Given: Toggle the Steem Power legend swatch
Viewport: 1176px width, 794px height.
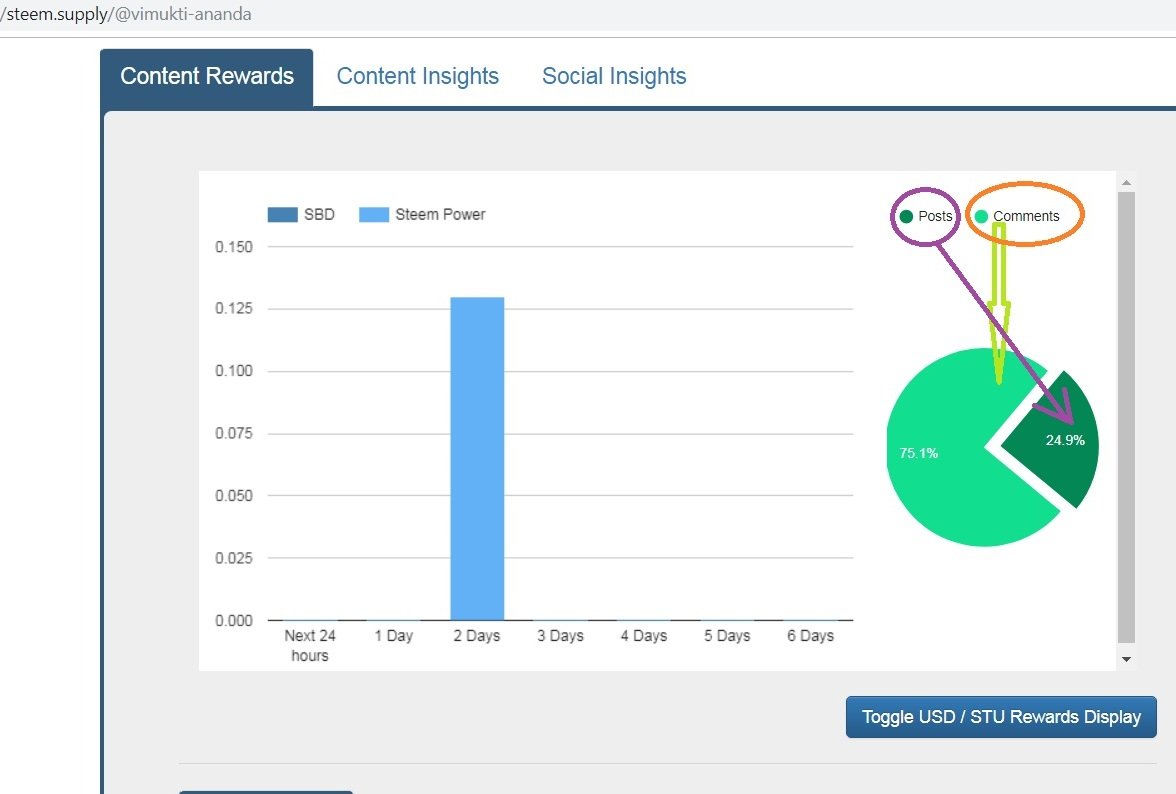Looking at the screenshot, I should click(374, 214).
